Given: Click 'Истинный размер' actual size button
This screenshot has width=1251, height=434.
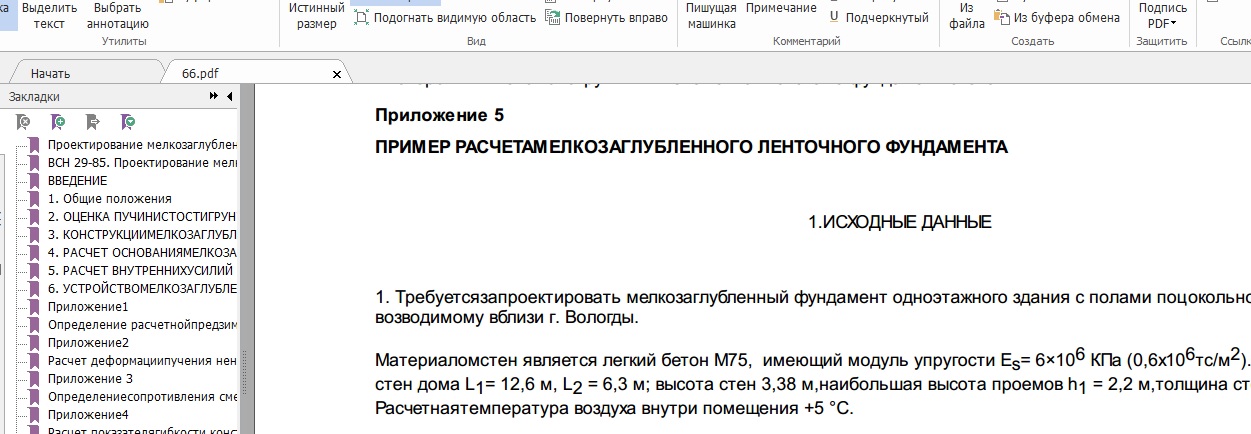Looking at the screenshot, I should 317,15.
